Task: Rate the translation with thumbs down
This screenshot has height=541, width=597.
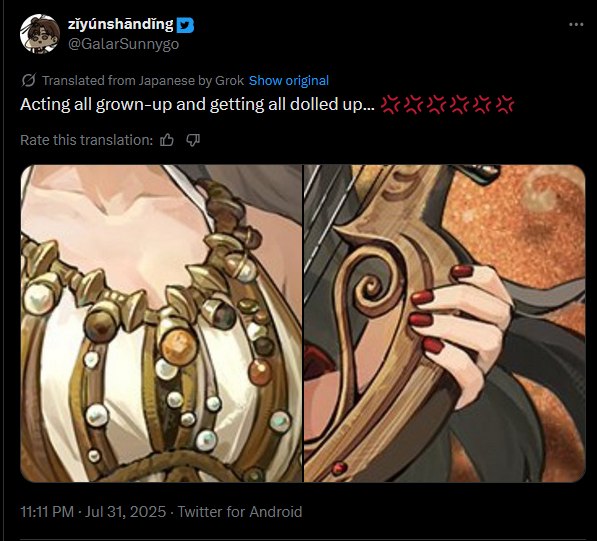Action: click(193, 140)
